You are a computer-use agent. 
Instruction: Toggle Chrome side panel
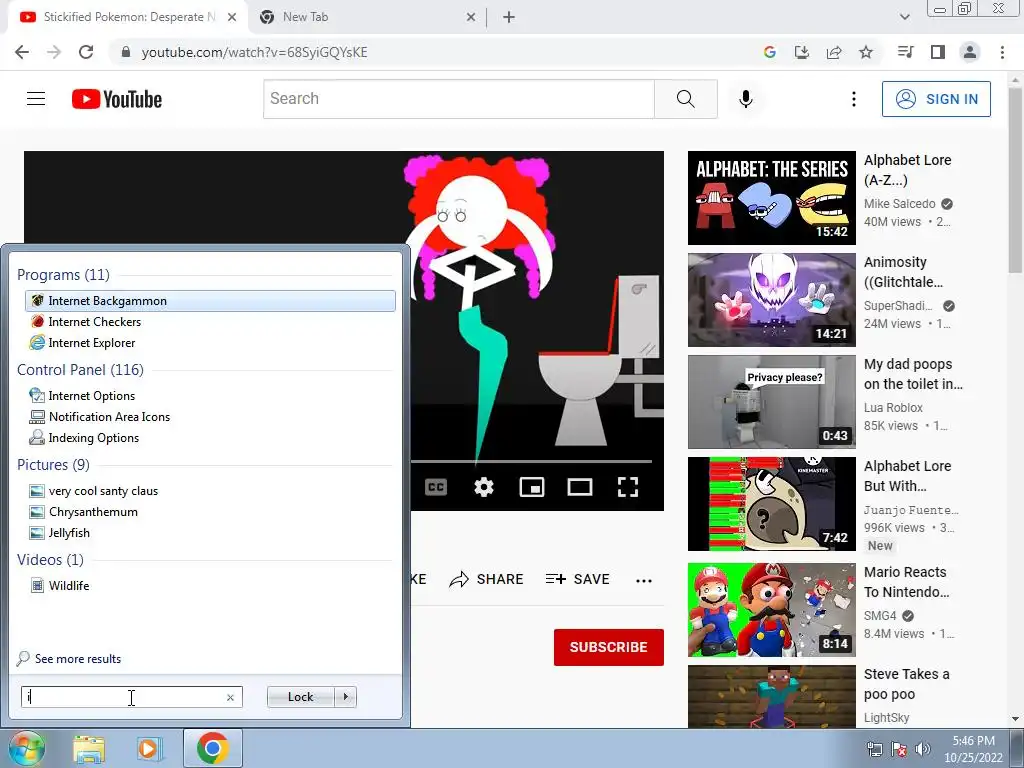(x=938, y=52)
